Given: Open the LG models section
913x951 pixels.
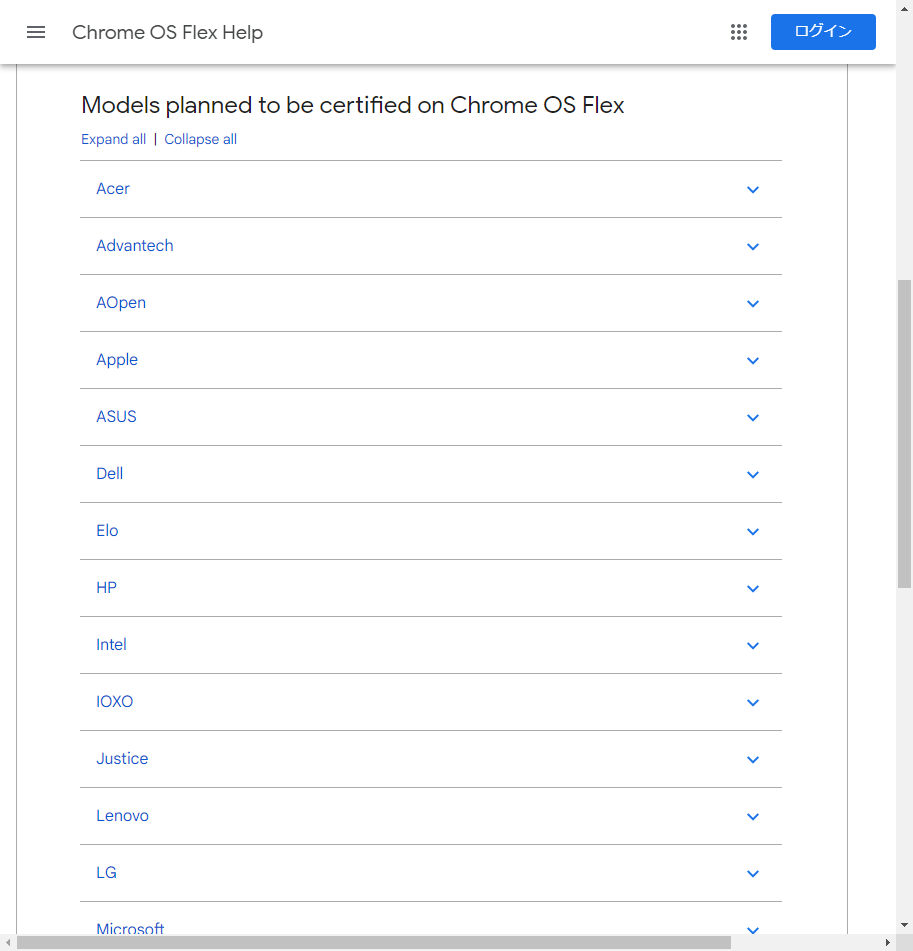Looking at the screenshot, I should point(431,873).
